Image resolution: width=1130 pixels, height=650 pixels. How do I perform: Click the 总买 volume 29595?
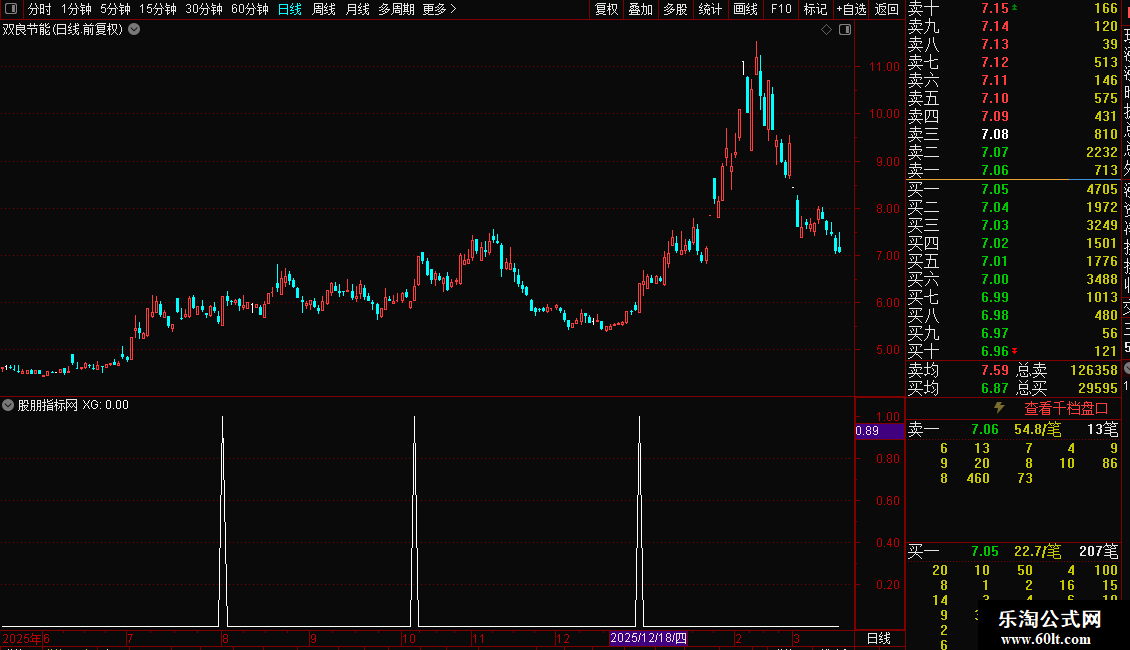coord(1098,388)
